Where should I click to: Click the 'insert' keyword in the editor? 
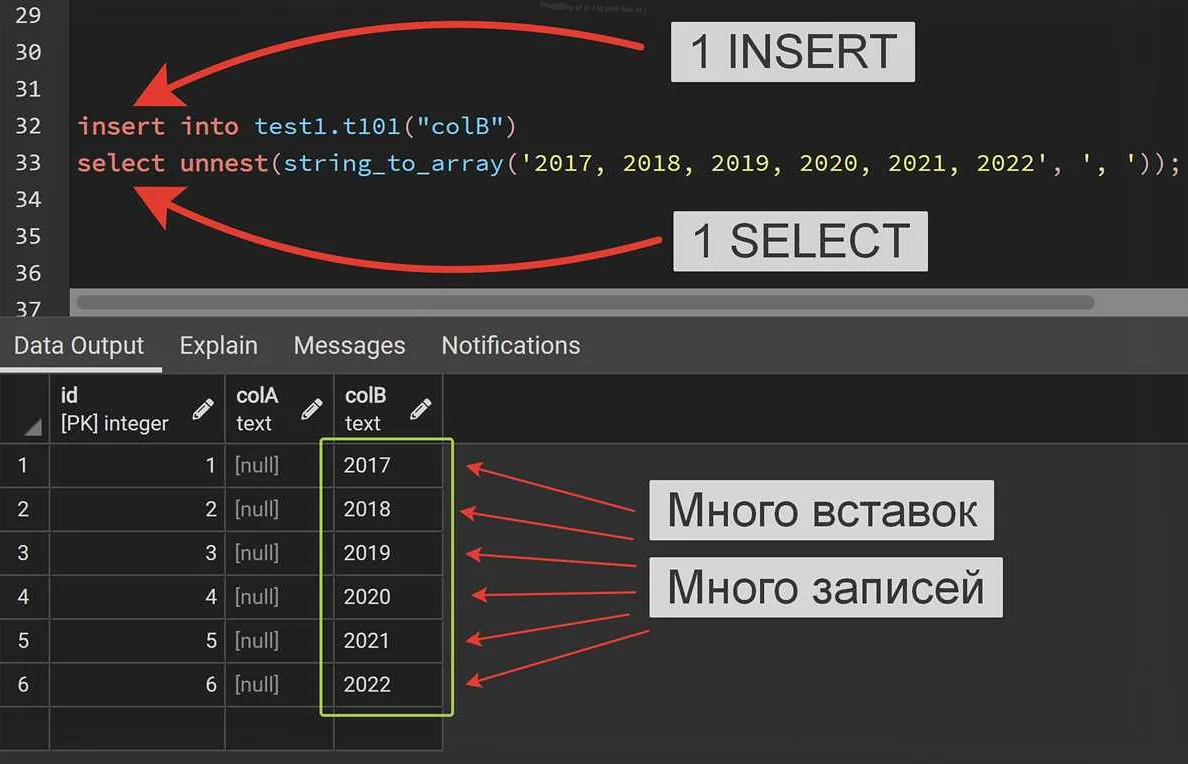tap(121, 126)
